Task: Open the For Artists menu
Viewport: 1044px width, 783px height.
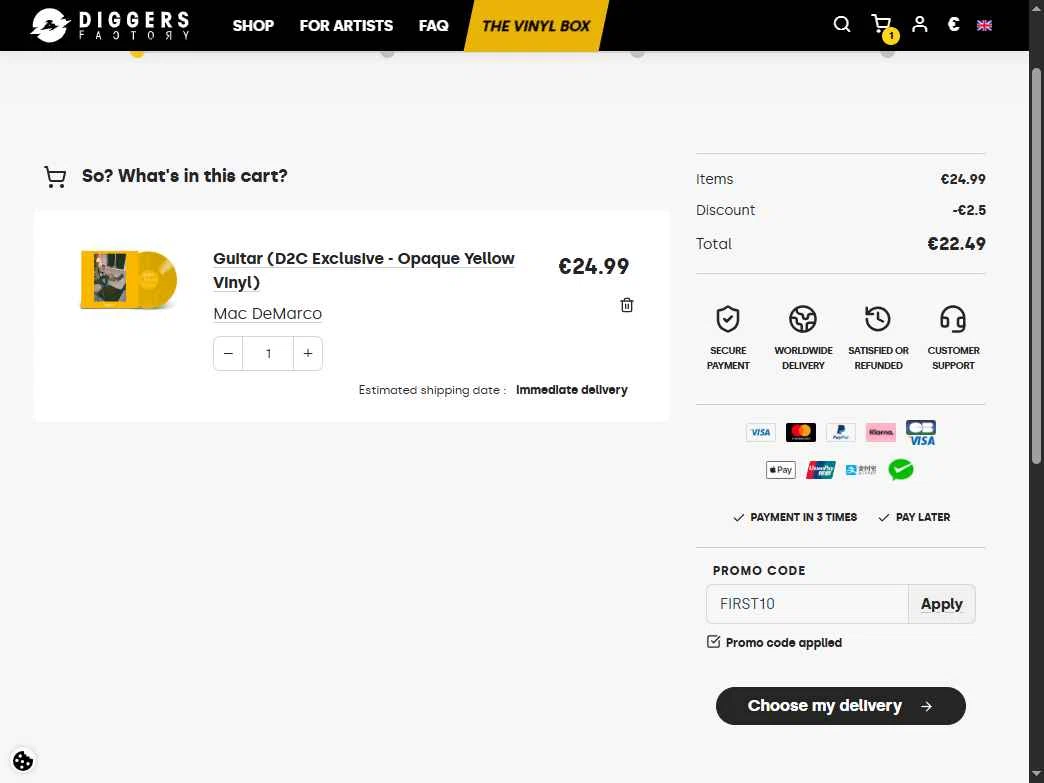Action: click(346, 25)
